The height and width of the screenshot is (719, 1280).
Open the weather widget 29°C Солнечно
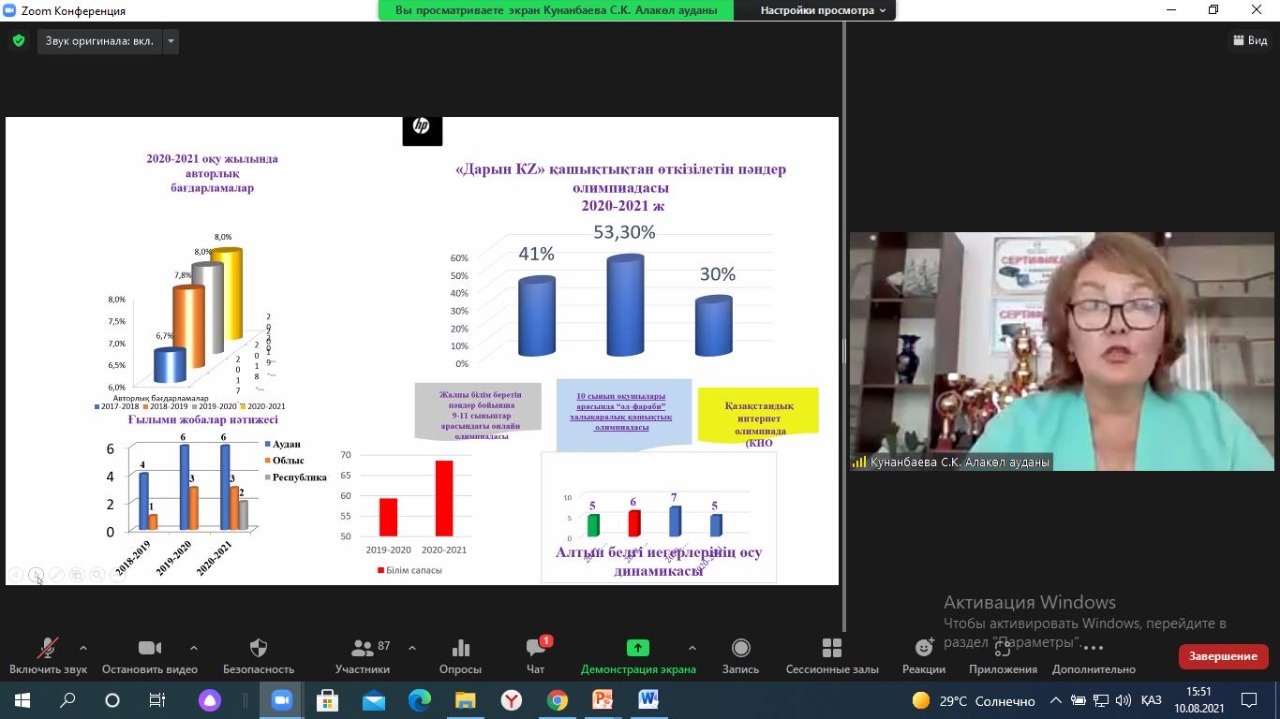click(x=973, y=700)
